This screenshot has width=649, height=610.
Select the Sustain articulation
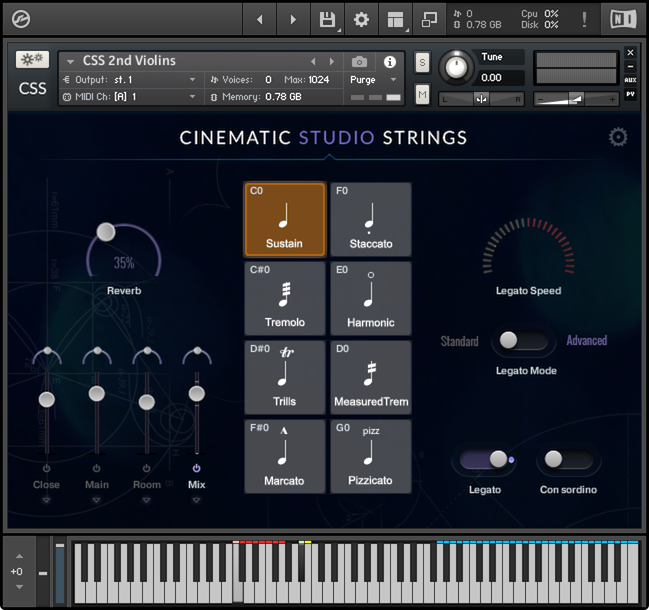click(284, 219)
